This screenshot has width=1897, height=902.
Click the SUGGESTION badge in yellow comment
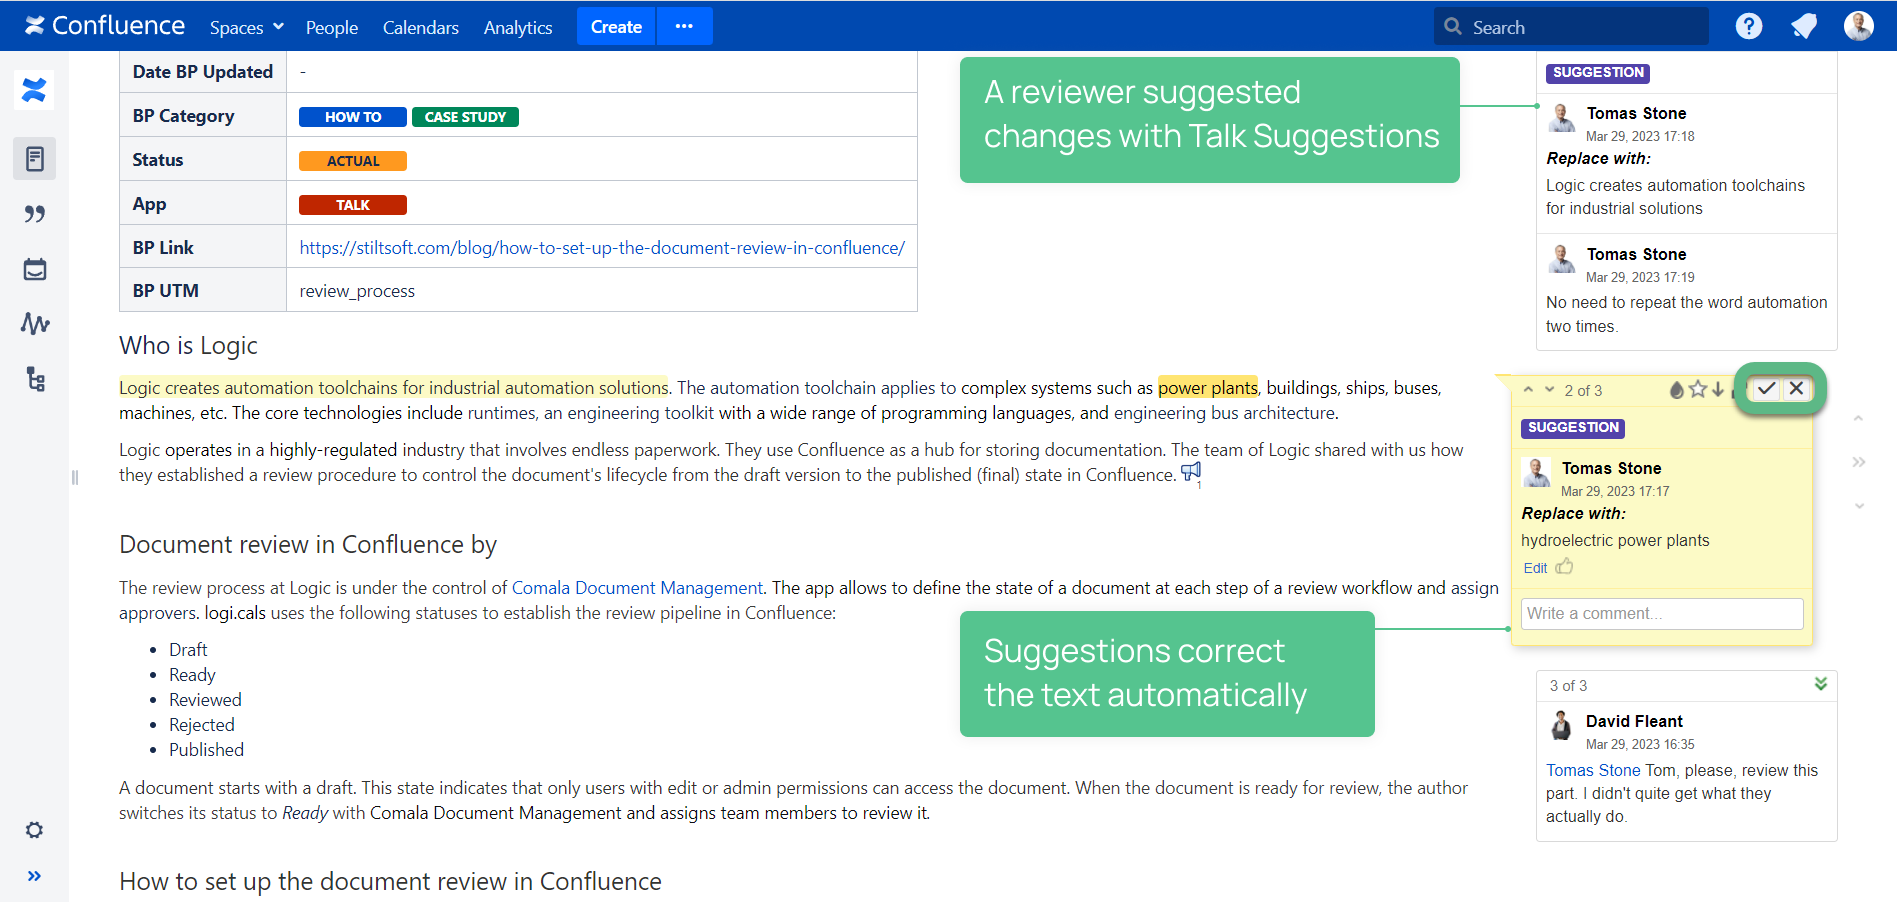(x=1573, y=428)
